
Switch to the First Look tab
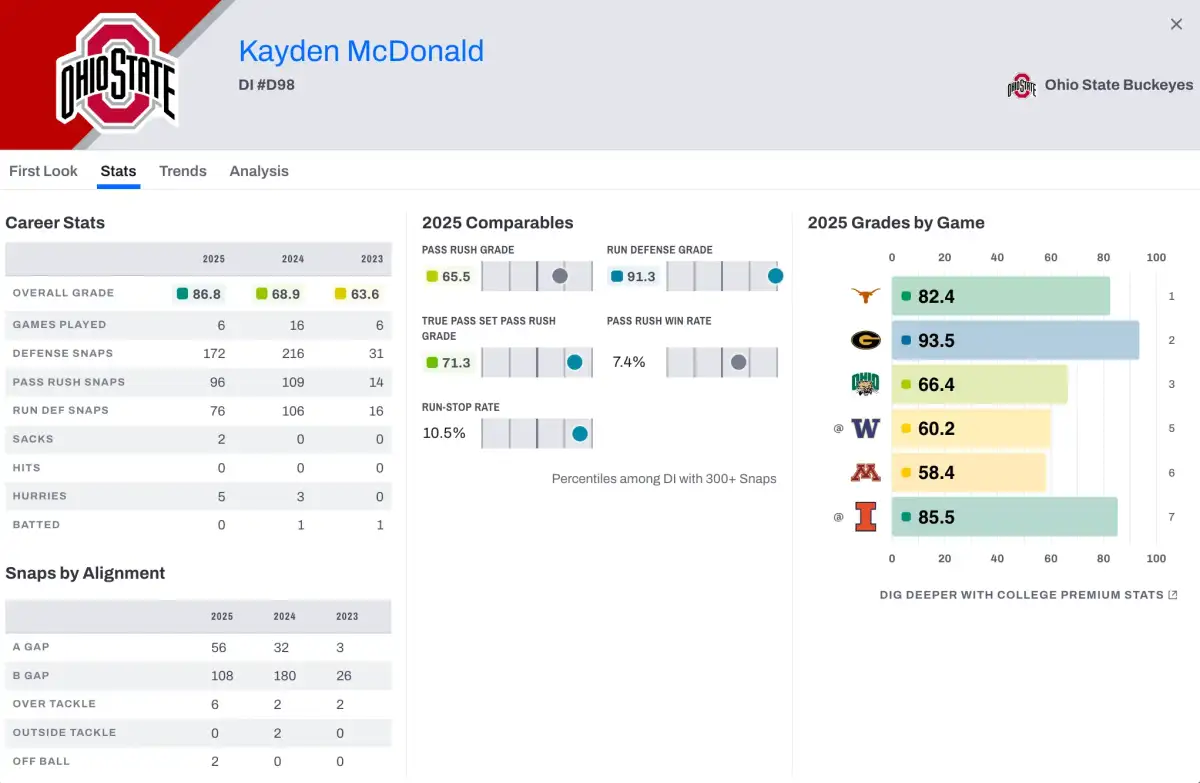pos(43,171)
